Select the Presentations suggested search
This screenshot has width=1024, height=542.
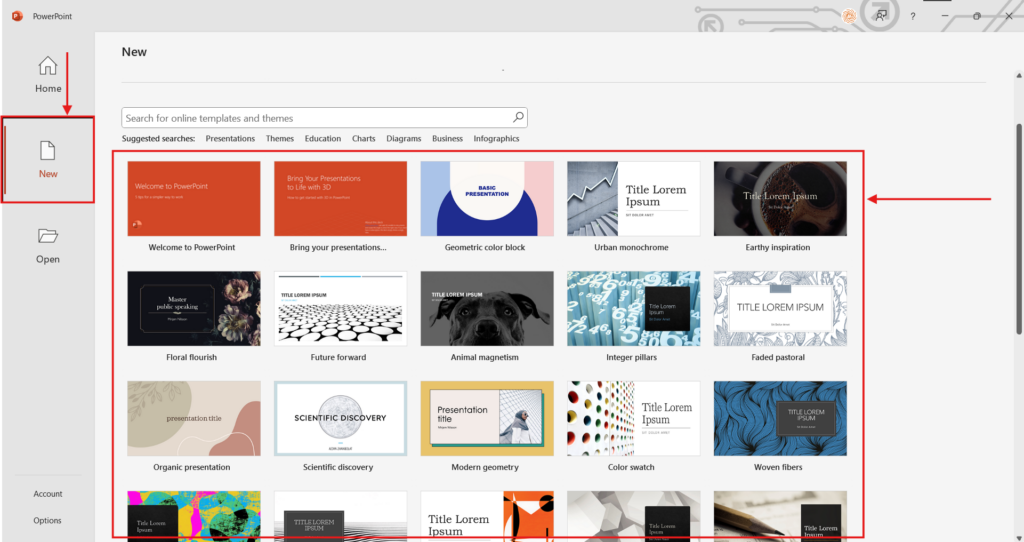[x=230, y=139]
